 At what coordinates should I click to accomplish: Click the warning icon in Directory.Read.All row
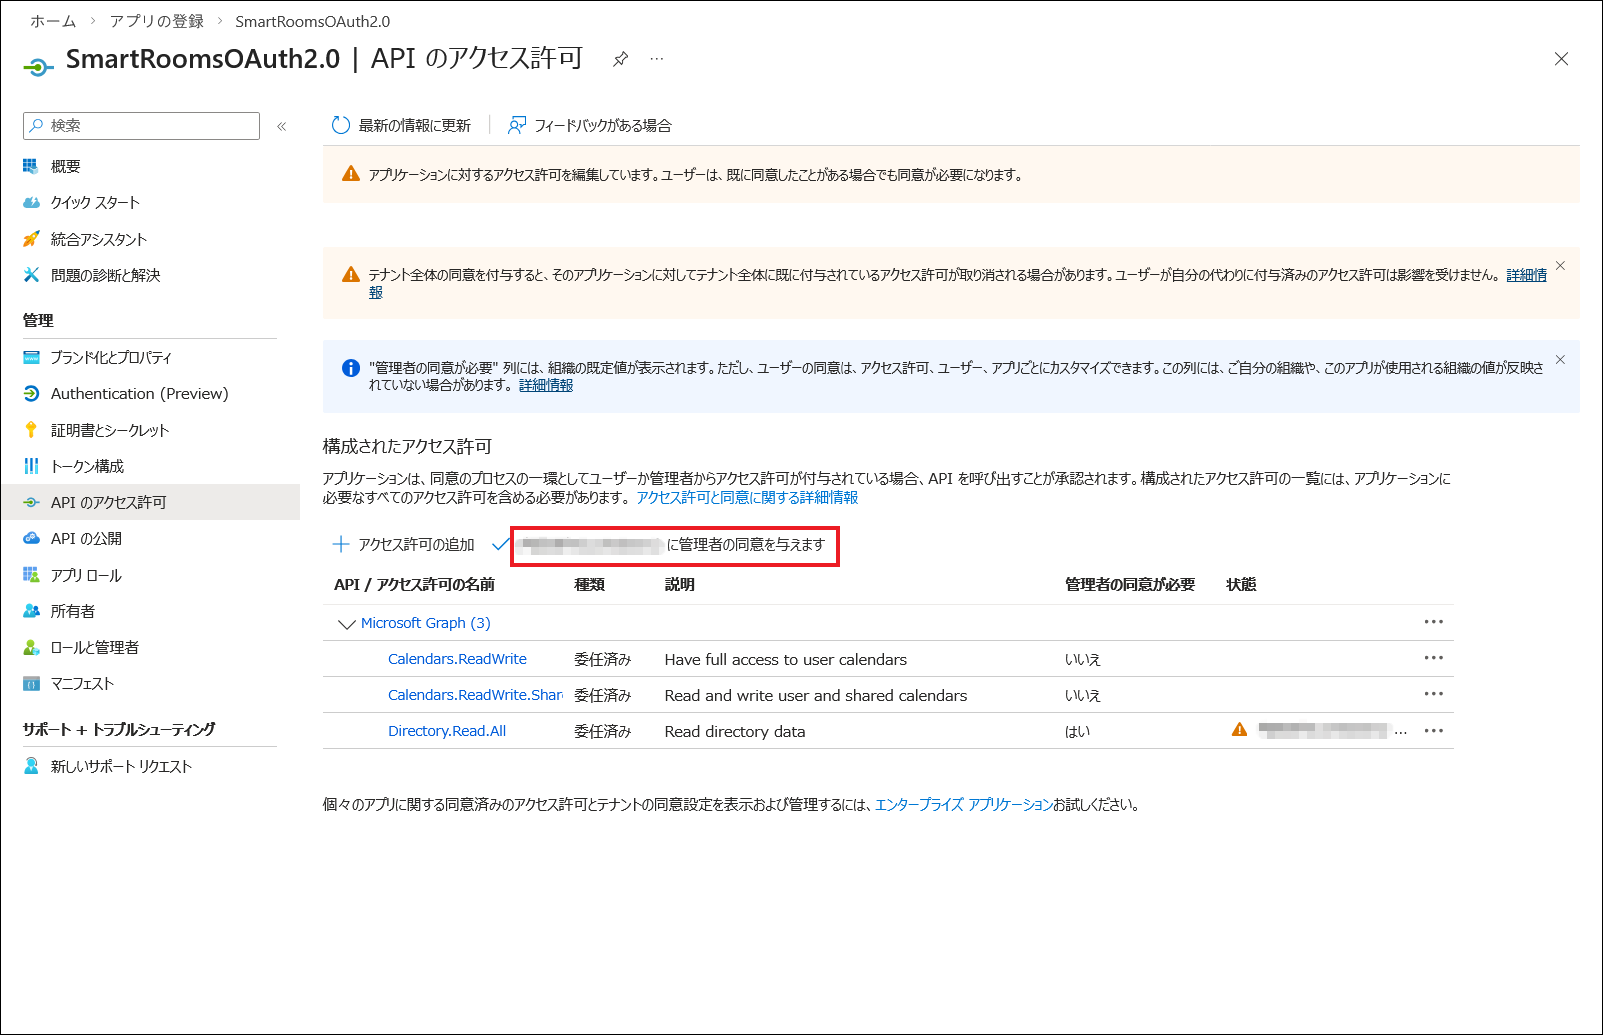pos(1240,730)
